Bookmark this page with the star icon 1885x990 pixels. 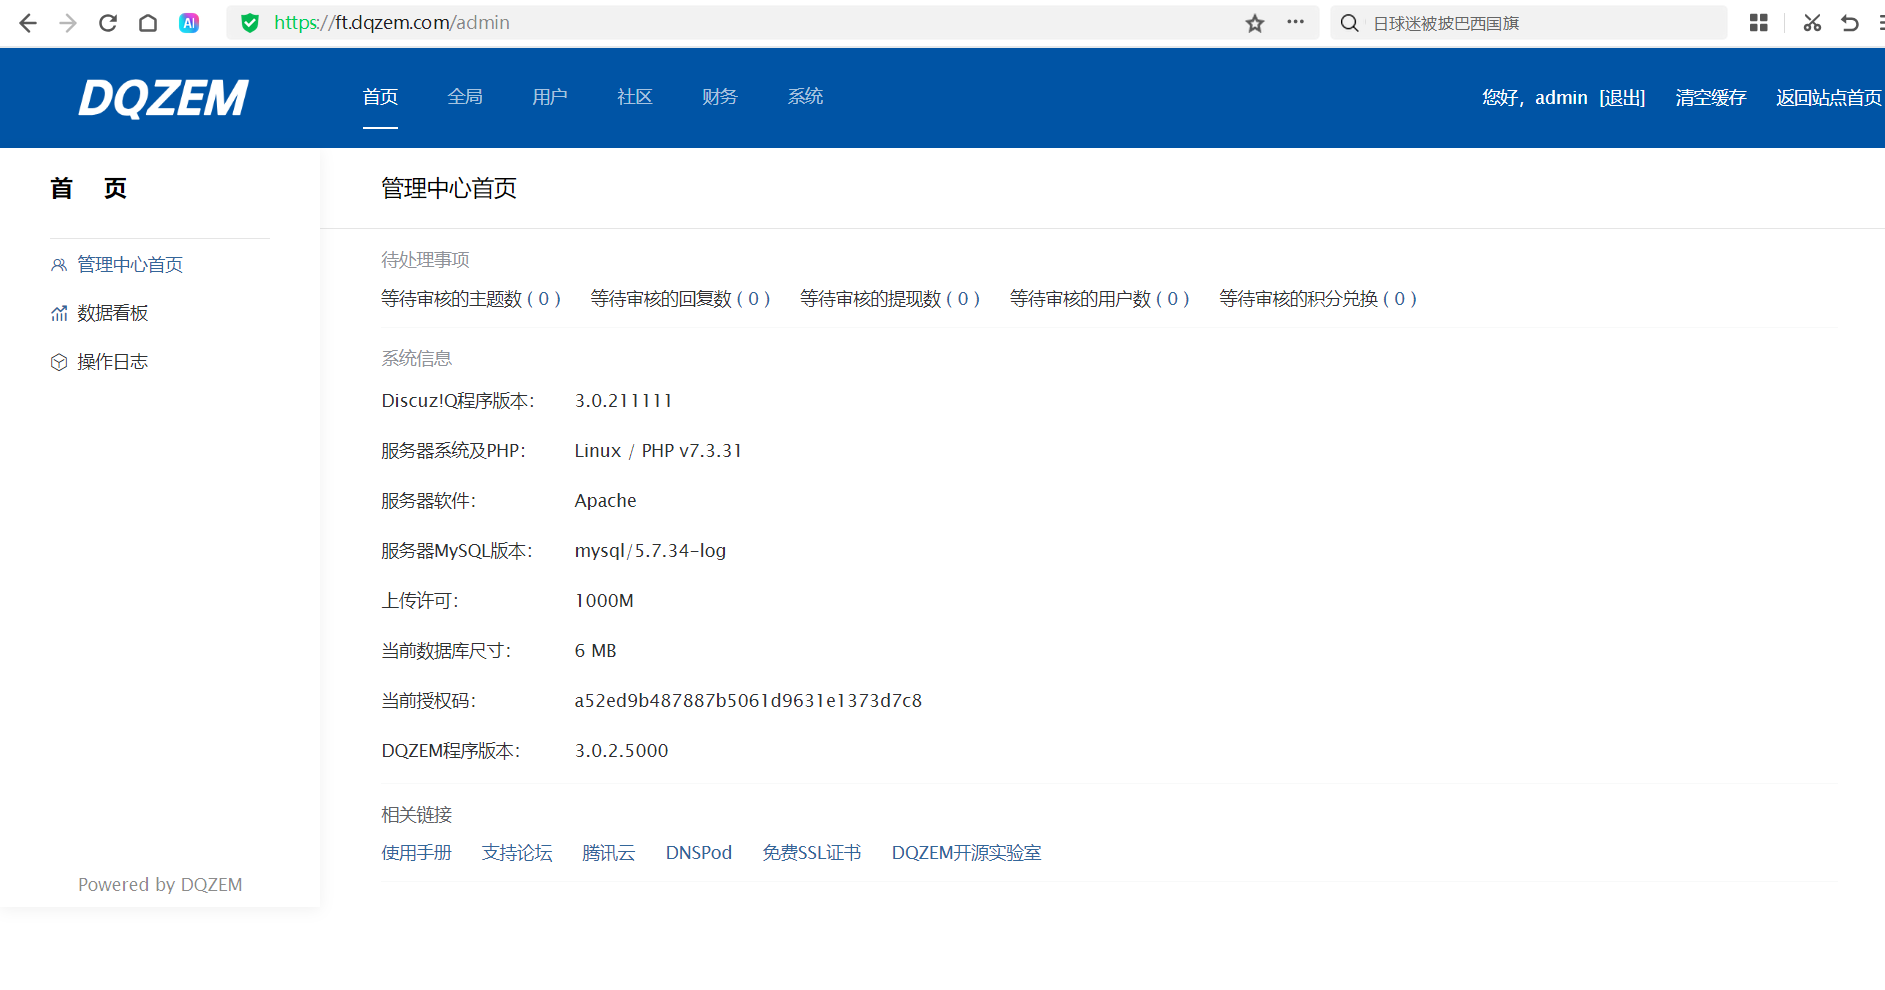tap(1255, 23)
